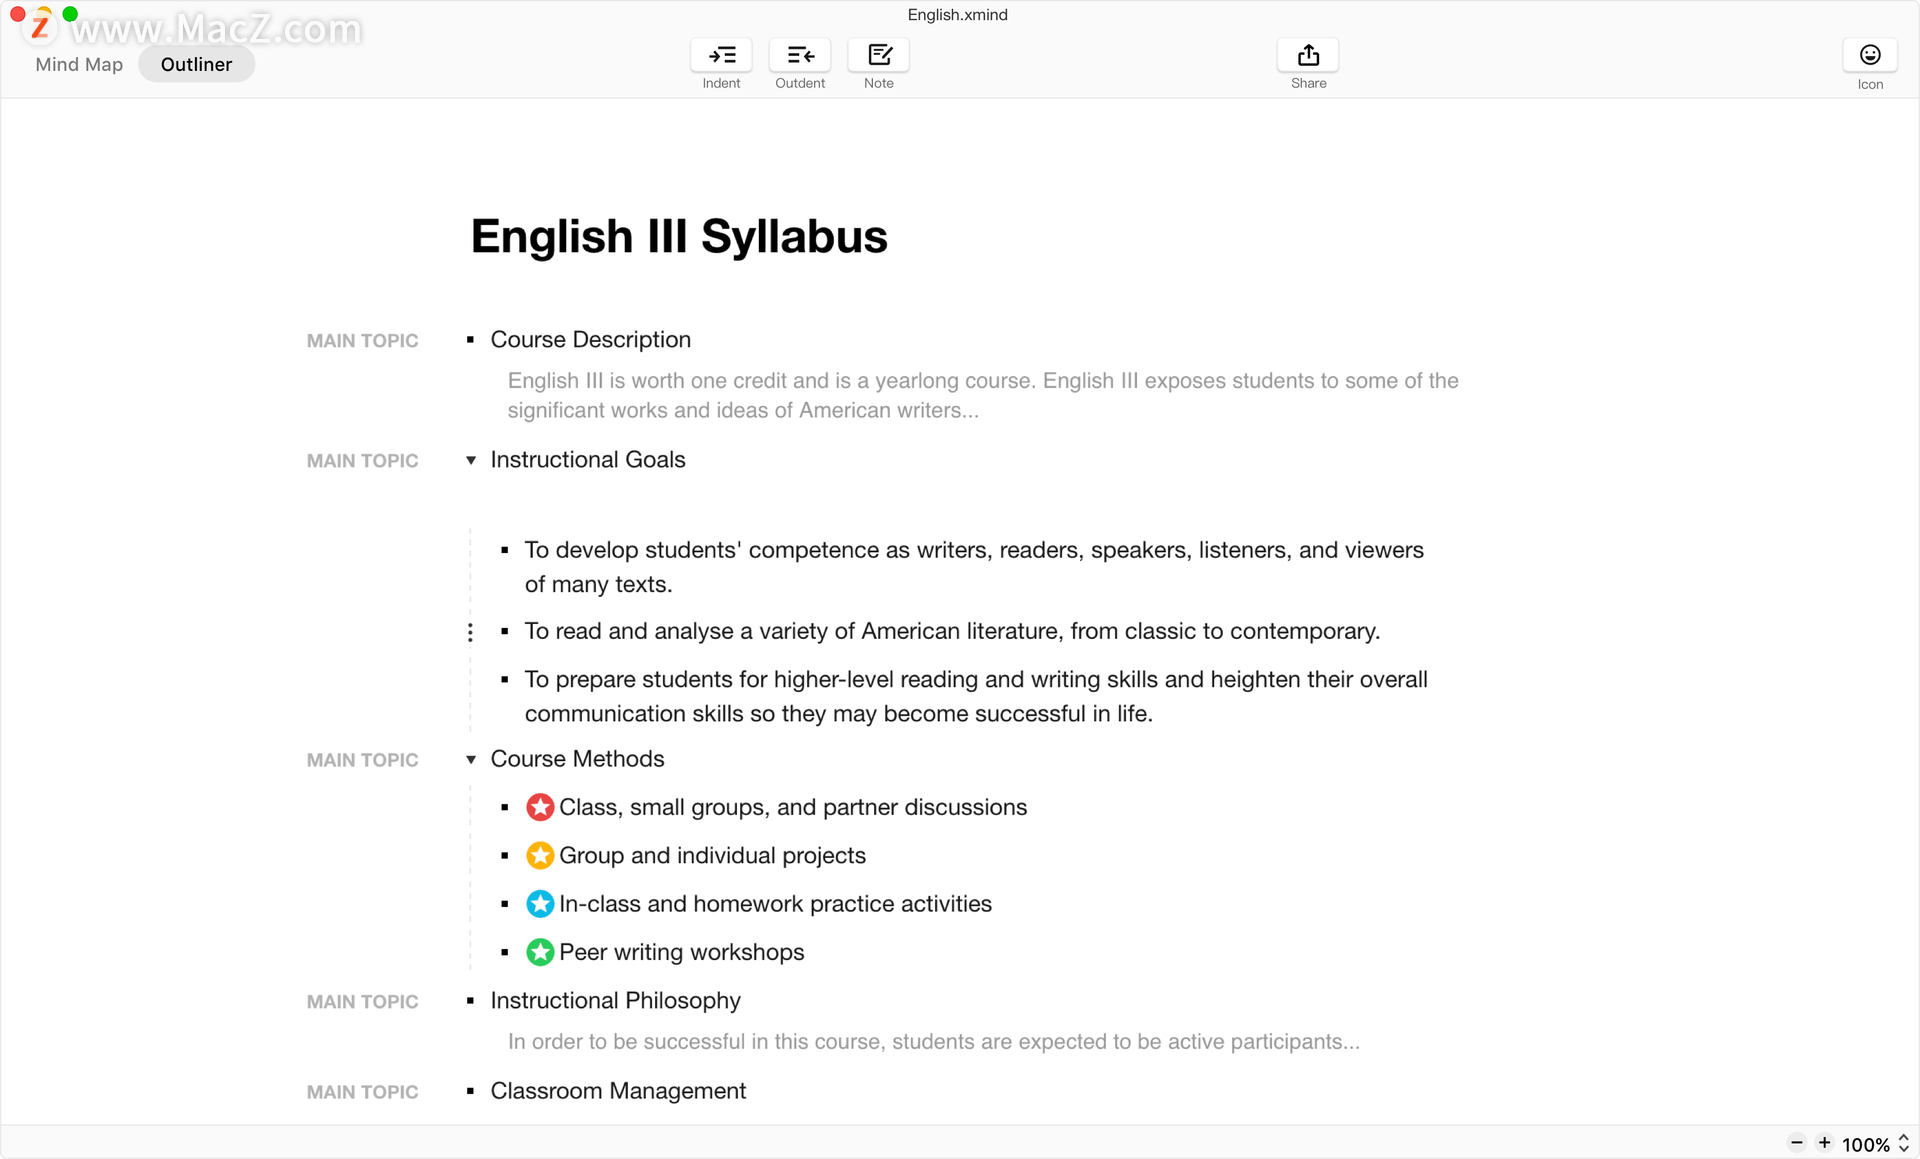Open the Note editor icon

879,55
